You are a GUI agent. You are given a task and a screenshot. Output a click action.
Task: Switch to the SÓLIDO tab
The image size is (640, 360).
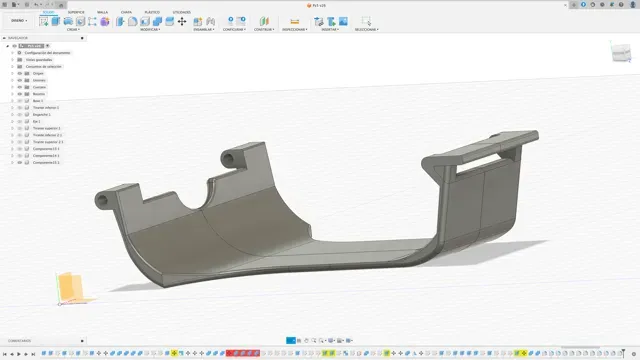[49, 12]
